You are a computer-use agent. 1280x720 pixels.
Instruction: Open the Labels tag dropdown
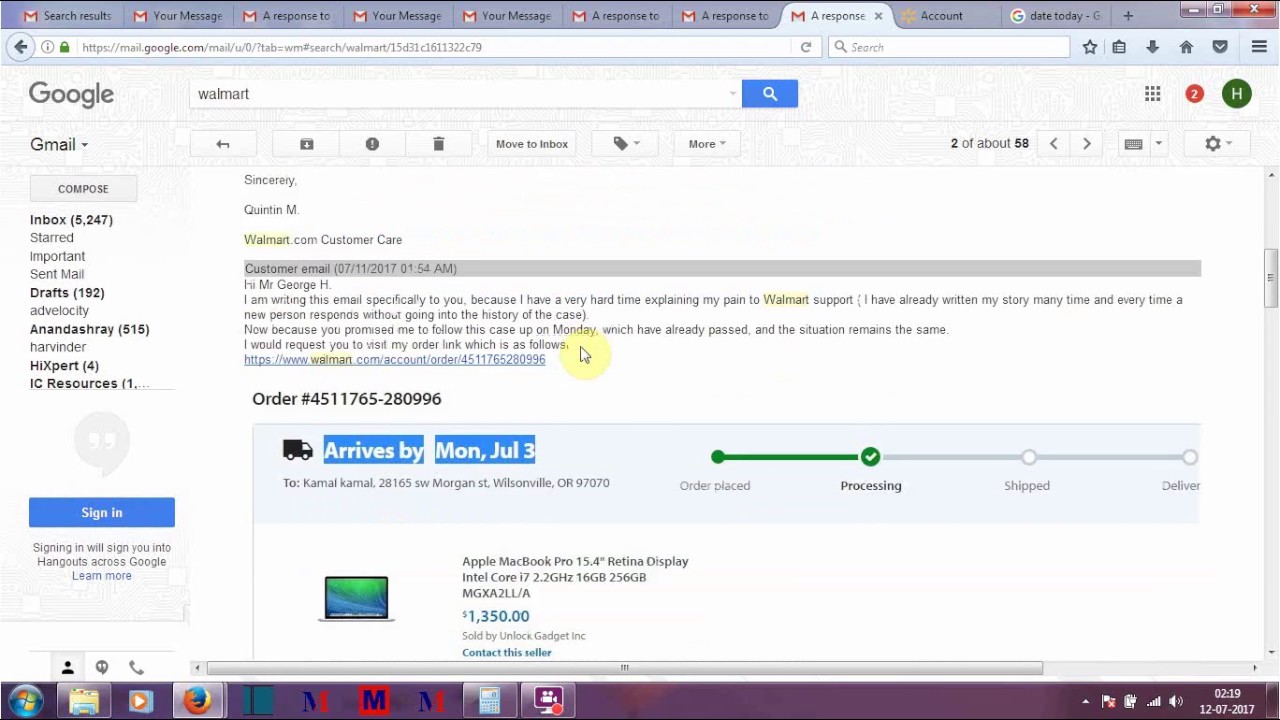click(x=627, y=144)
